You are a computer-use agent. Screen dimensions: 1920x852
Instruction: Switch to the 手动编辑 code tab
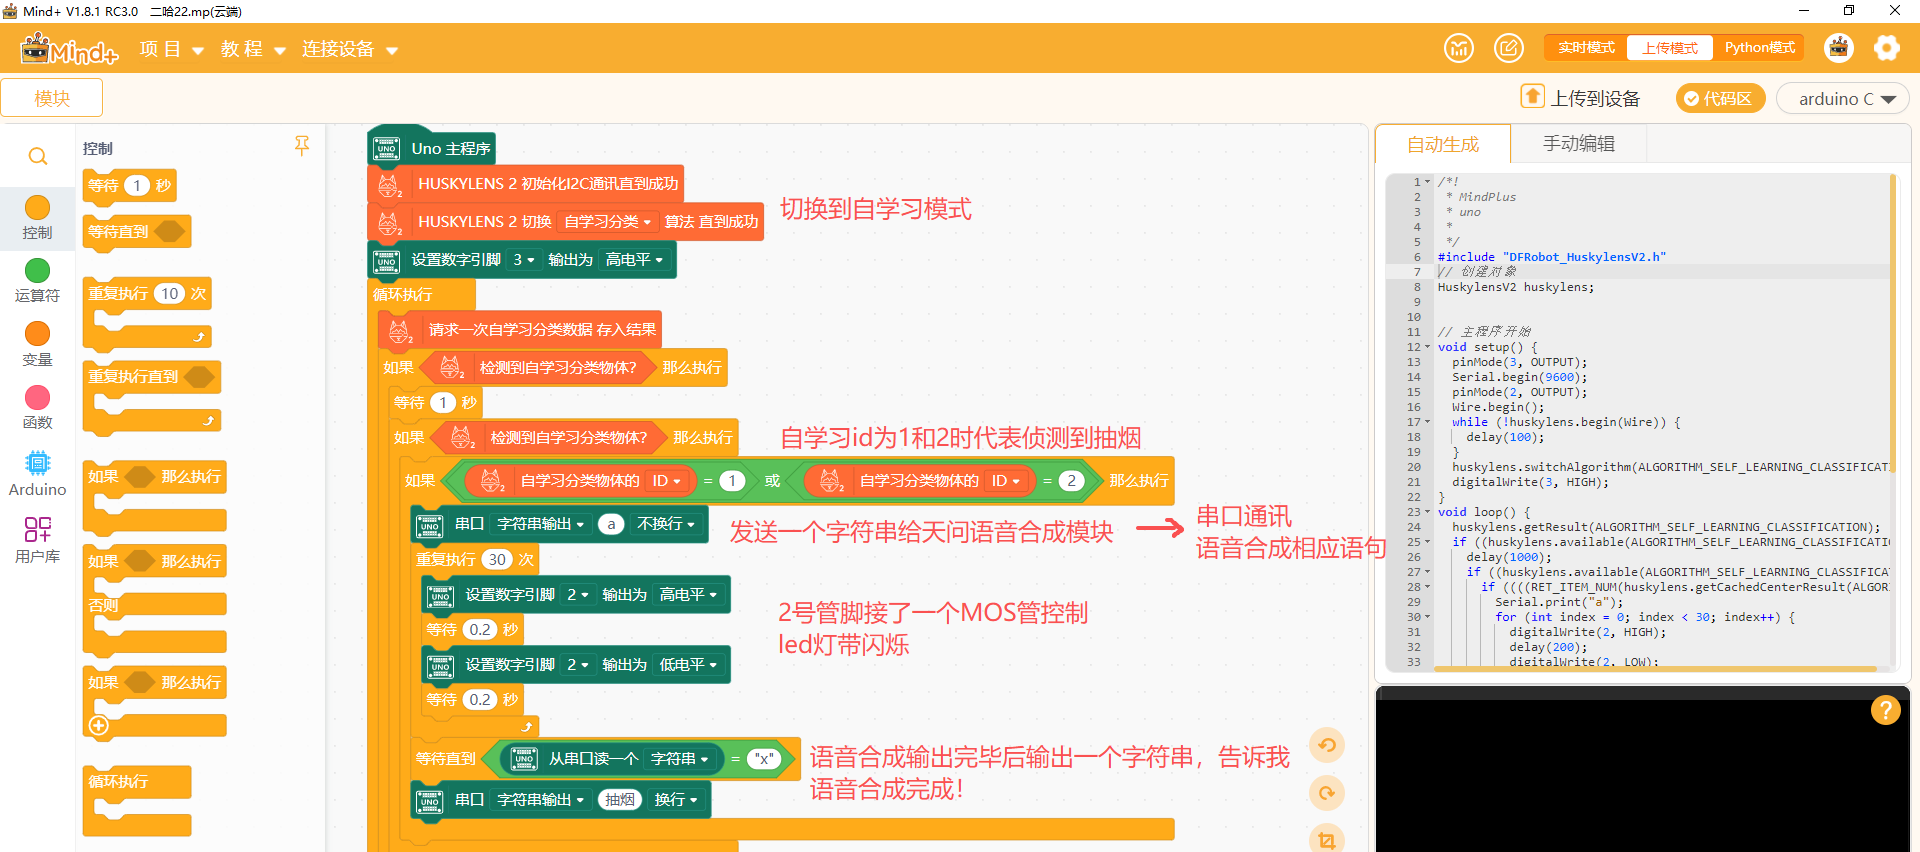click(1578, 144)
